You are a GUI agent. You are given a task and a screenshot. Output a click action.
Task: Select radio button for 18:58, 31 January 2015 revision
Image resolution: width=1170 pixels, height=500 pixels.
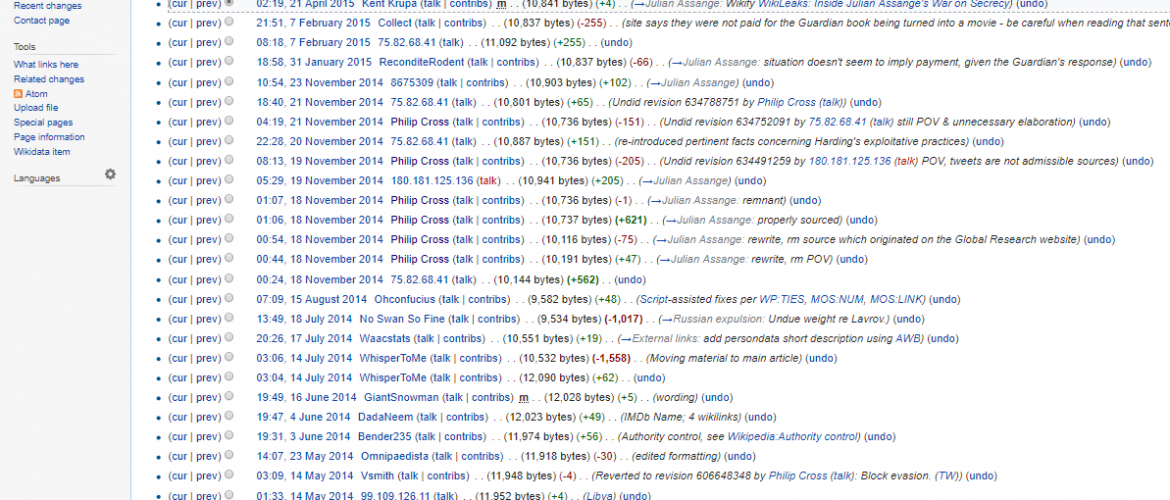pos(229,62)
